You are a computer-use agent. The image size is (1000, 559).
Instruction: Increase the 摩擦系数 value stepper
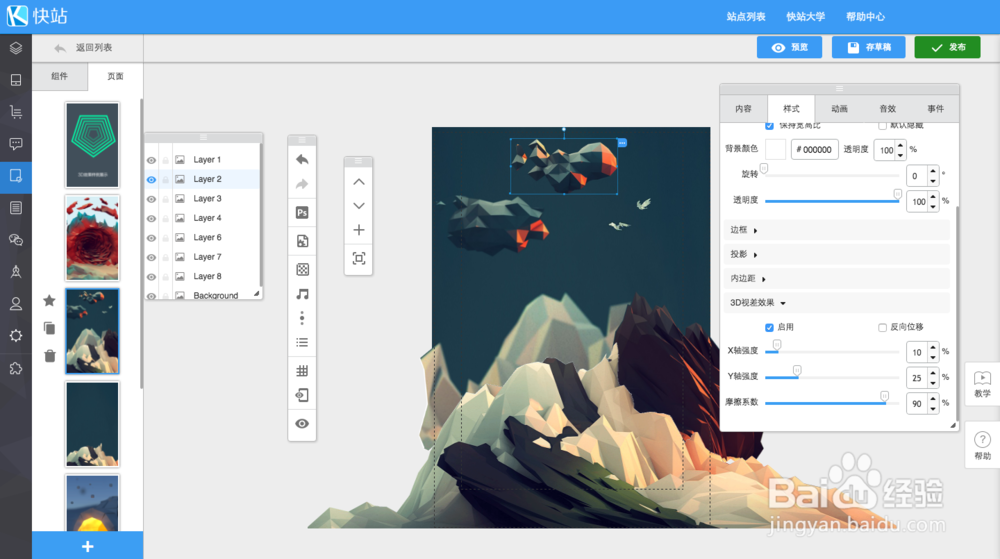[933, 399]
